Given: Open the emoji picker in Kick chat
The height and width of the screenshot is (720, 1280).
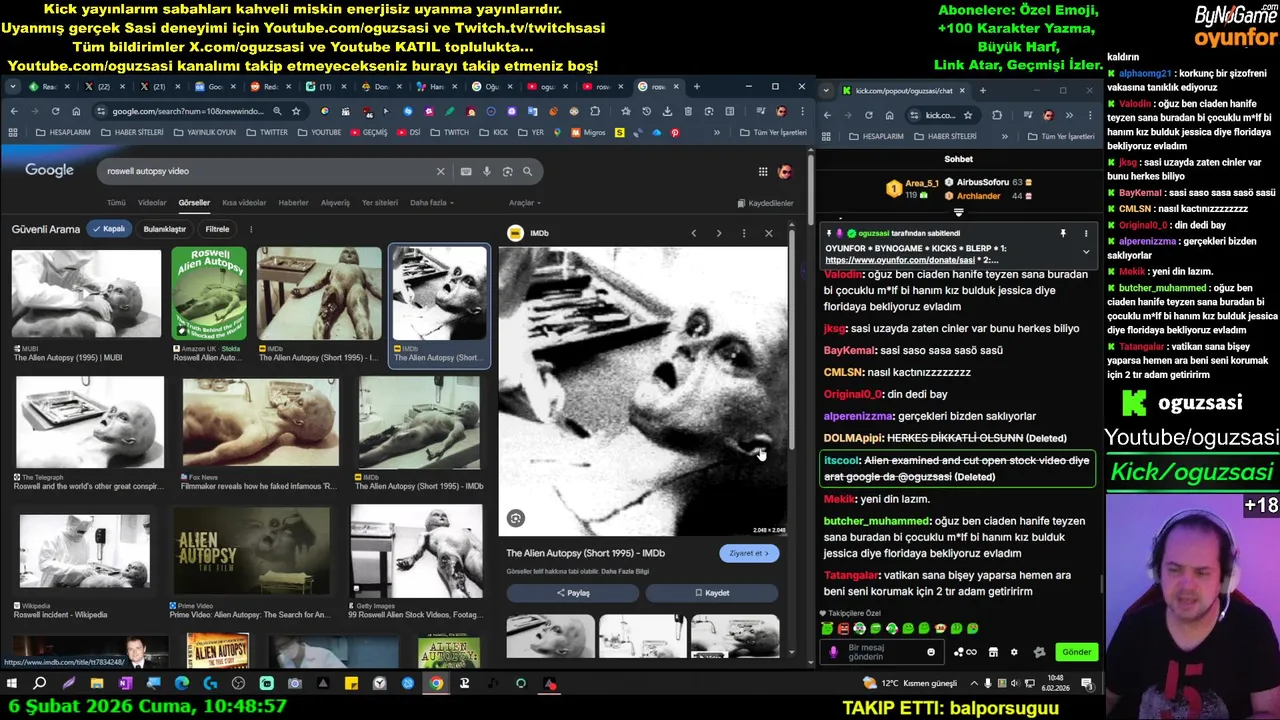Looking at the screenshot, I should pyautogui.click(x=931, y=652).
